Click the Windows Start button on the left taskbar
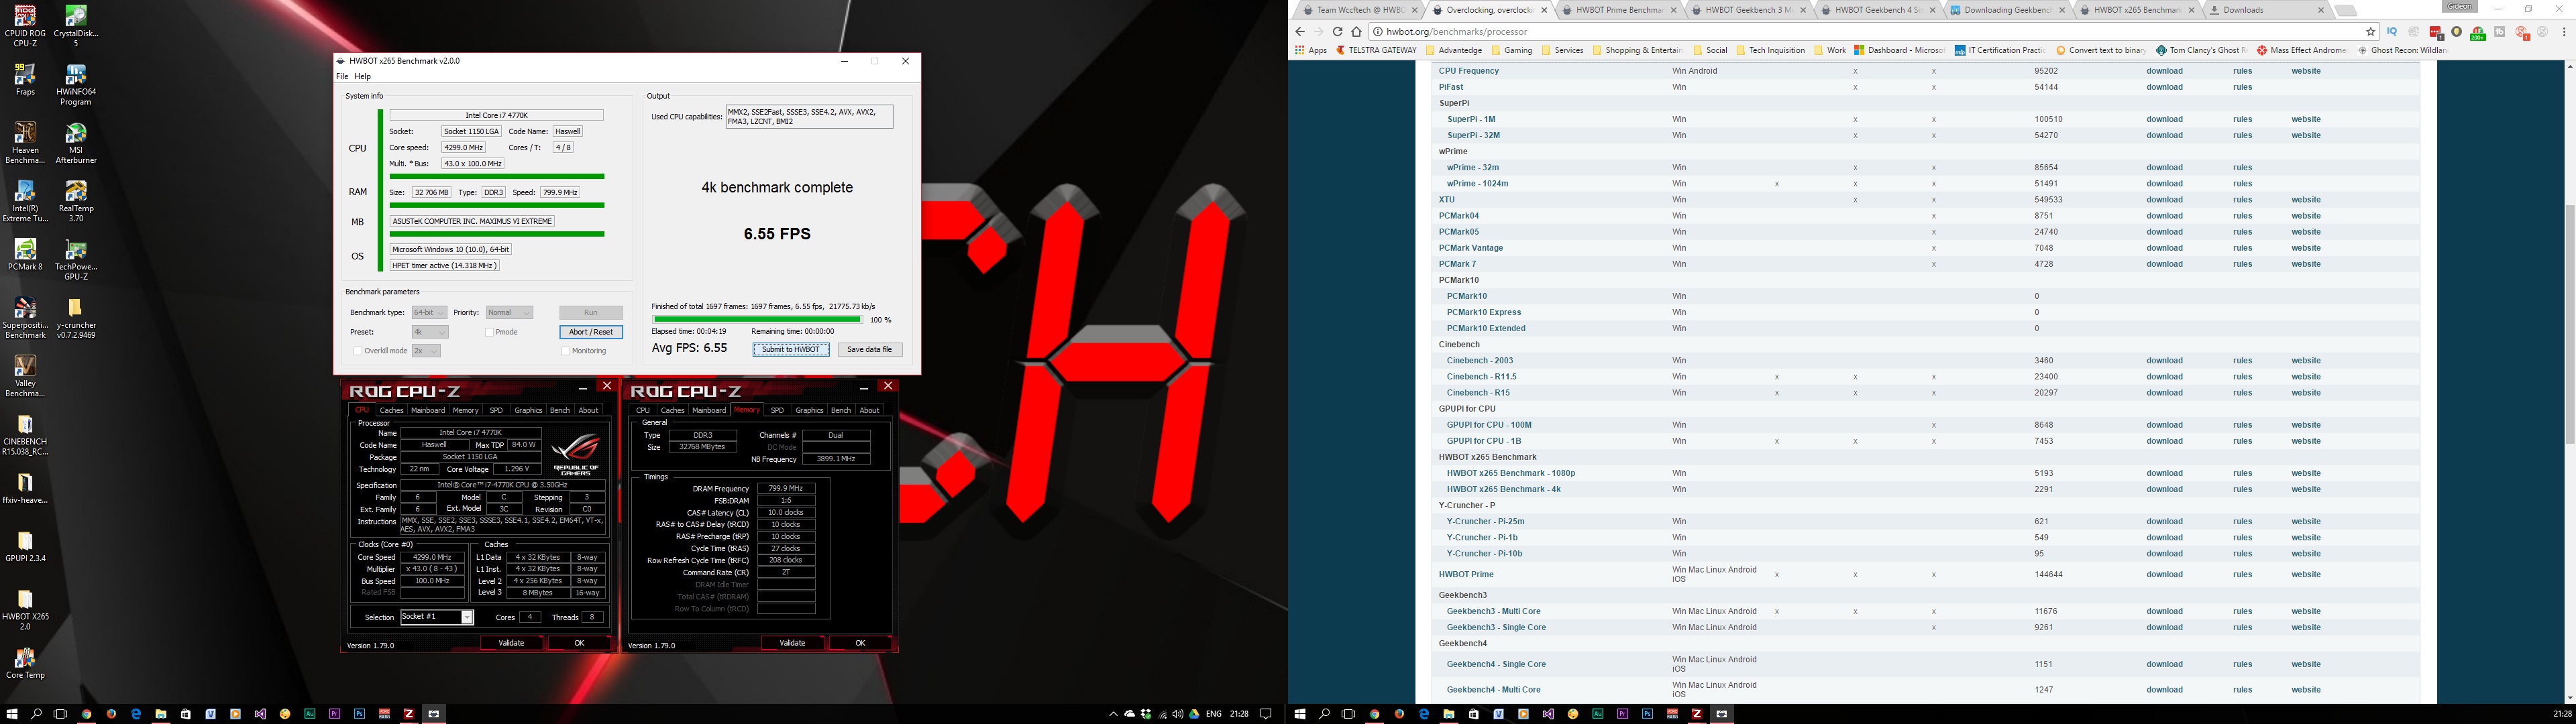Screen dimensions: 2576x724 [x=12, y=714]
